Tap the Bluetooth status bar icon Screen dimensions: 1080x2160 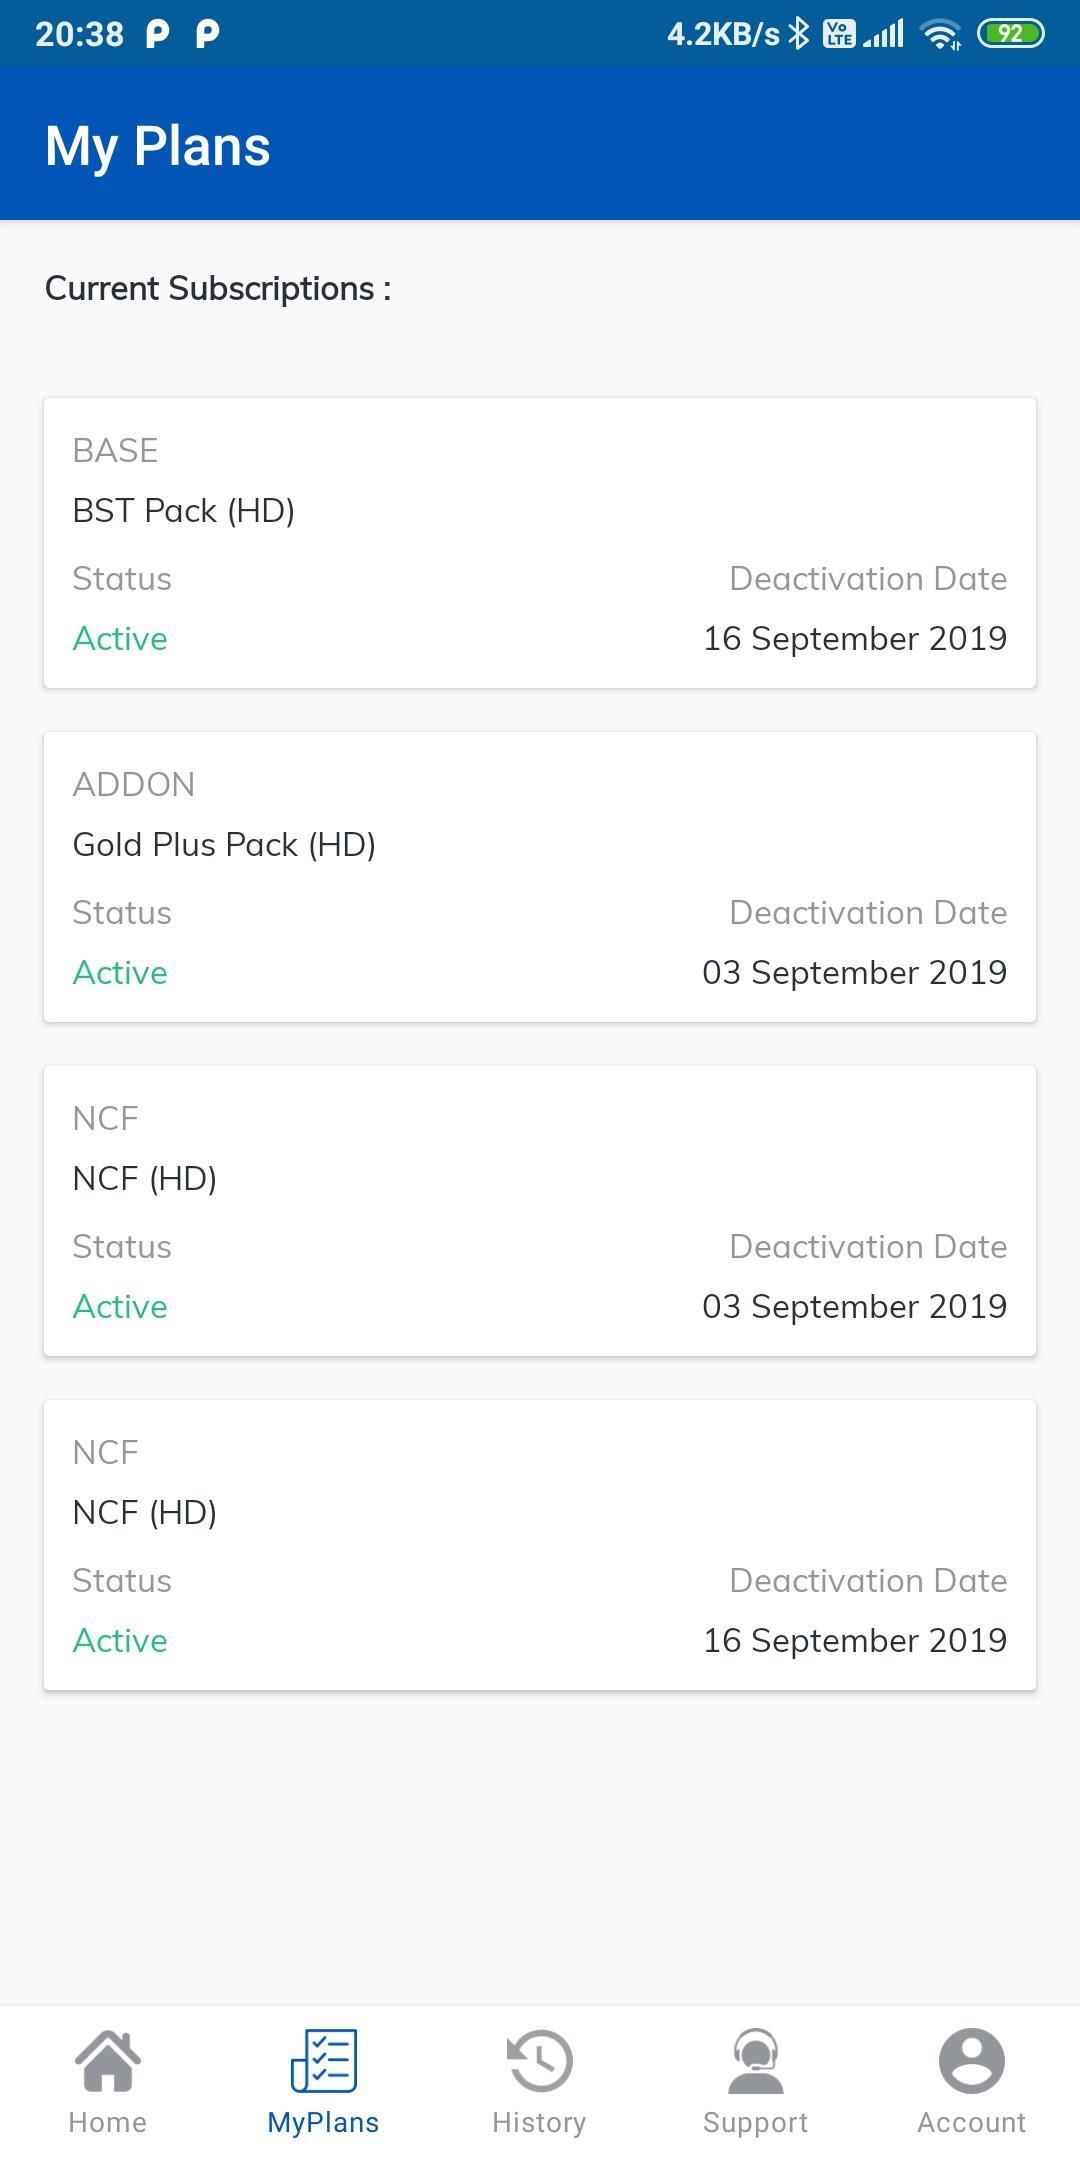pyautogui.click(x=798, y=34)
